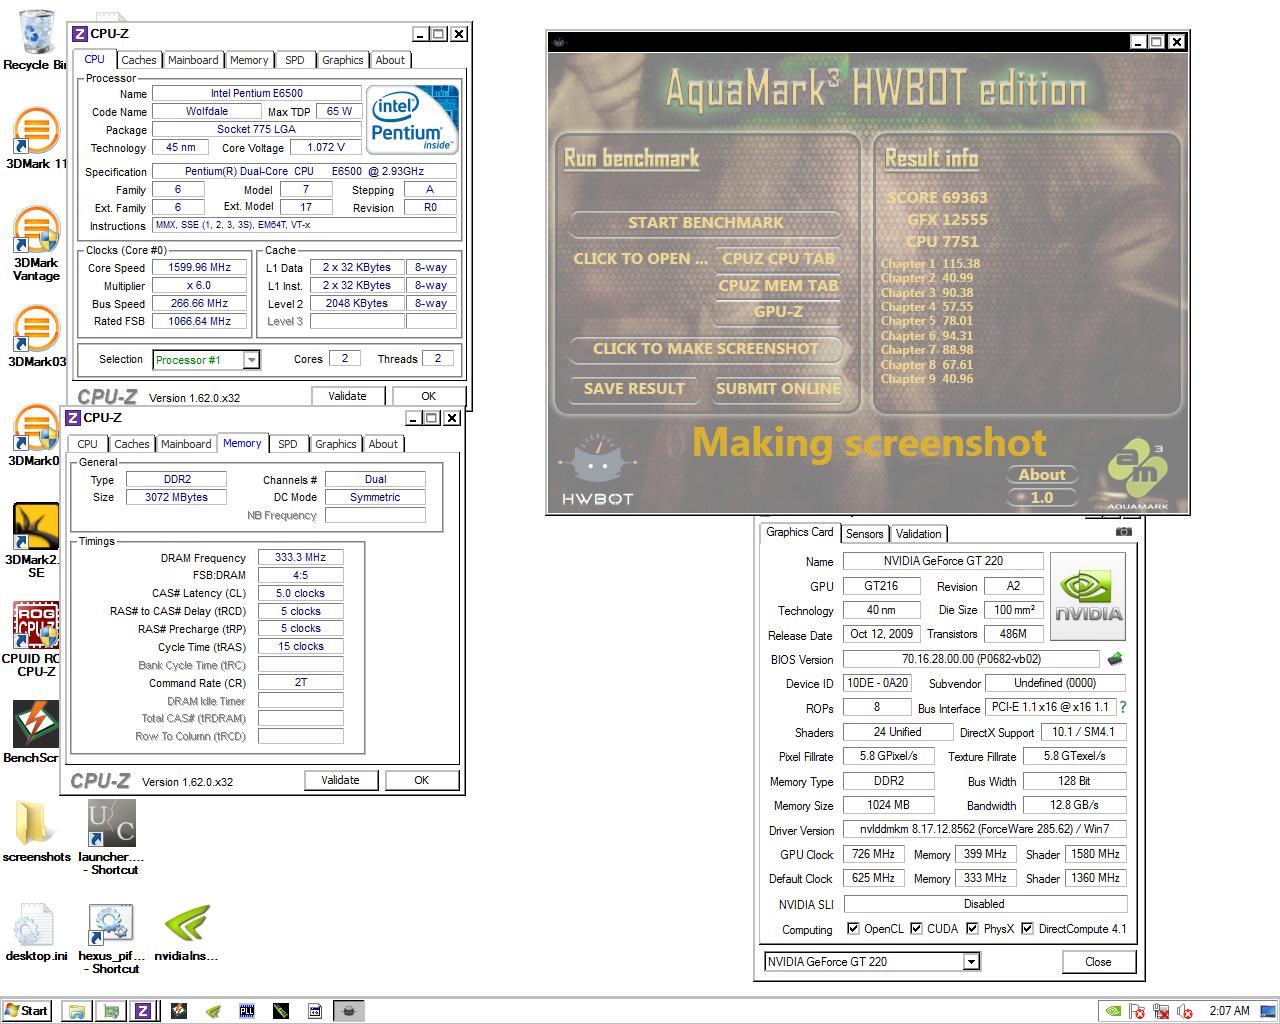Screen dimensions: 1280x1024
Task: Click Close button in GPU-Z
Action: 1098,962
